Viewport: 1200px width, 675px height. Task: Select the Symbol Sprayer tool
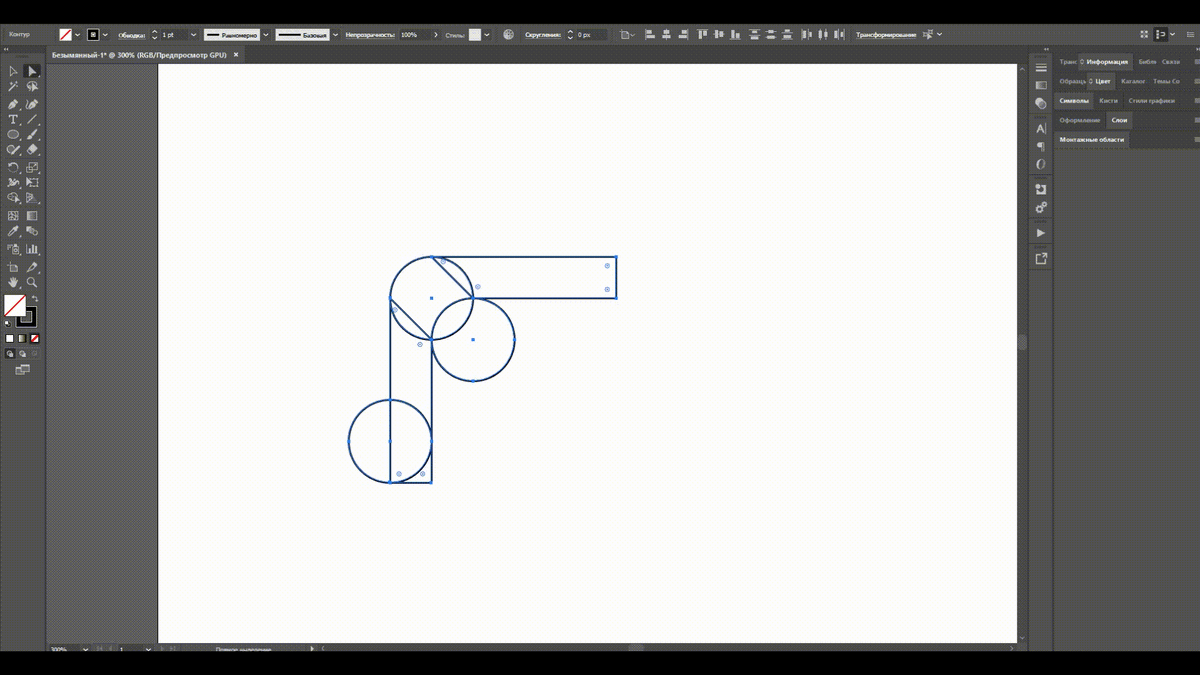pos(13,249)
